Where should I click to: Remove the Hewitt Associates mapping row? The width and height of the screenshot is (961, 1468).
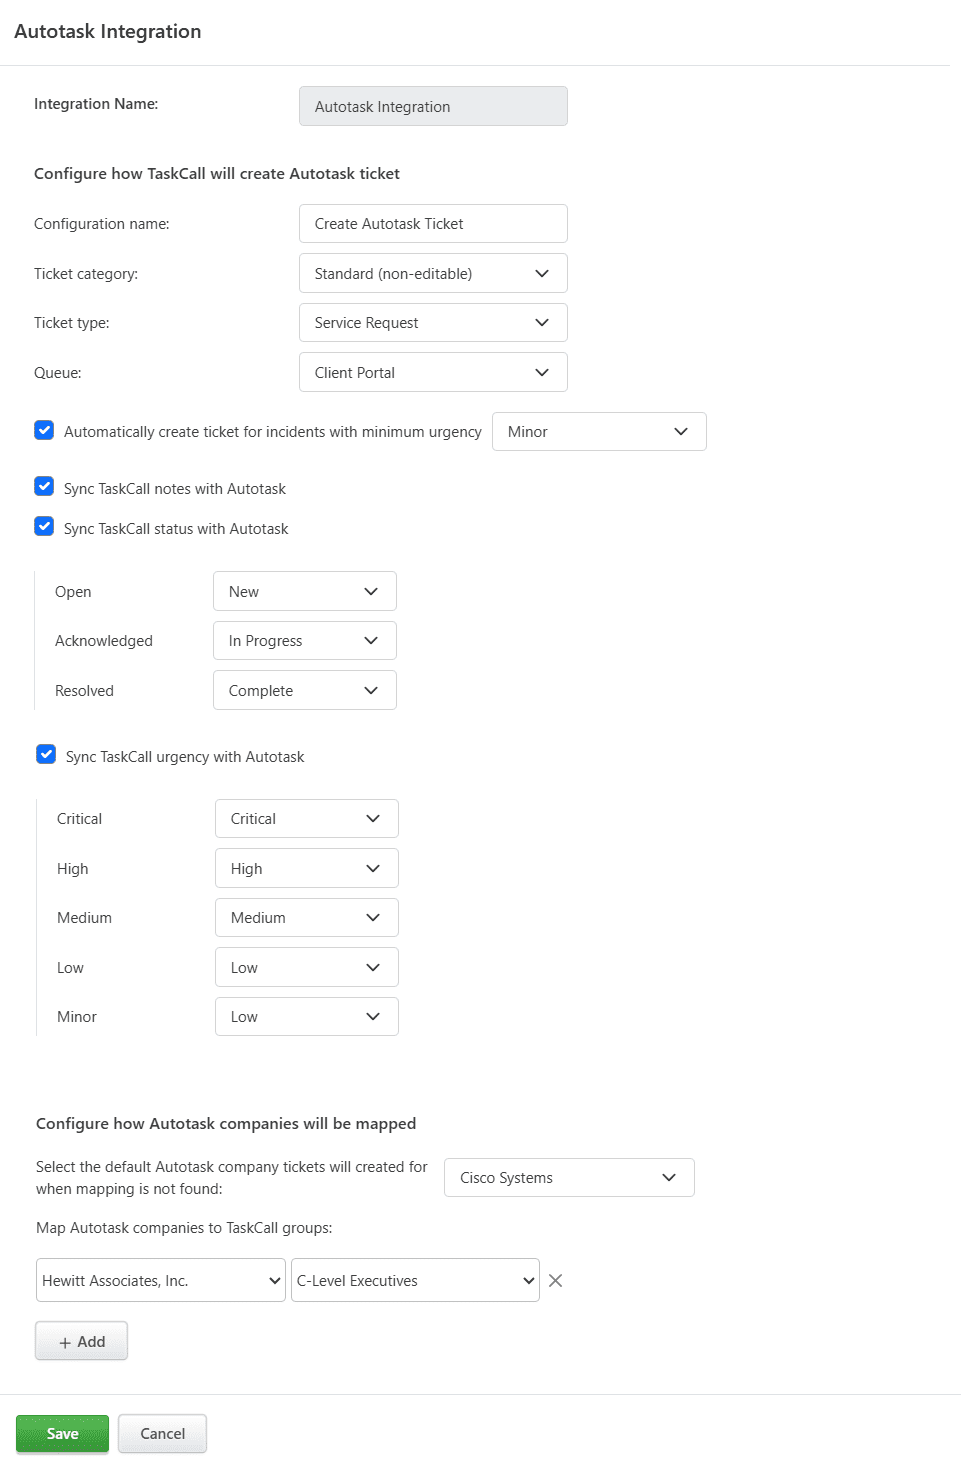click(556, 1280)
